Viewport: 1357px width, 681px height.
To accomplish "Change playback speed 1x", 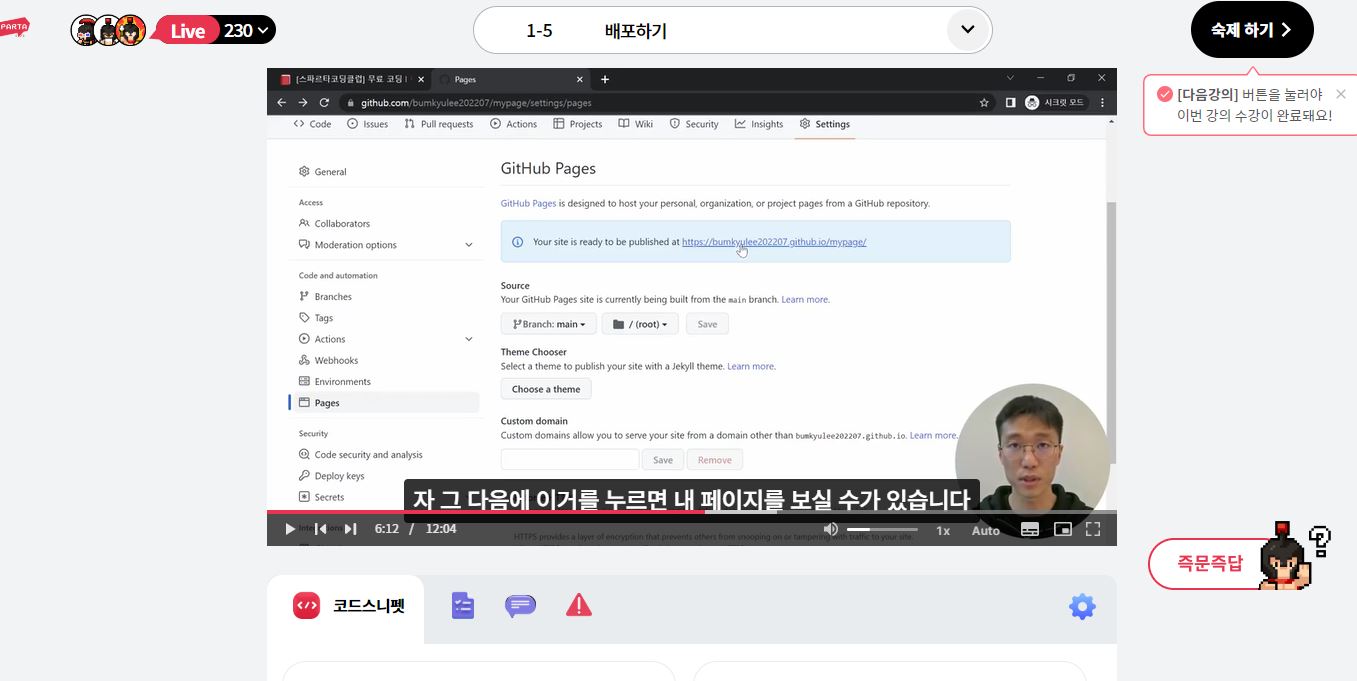I will tap(943, 530).
